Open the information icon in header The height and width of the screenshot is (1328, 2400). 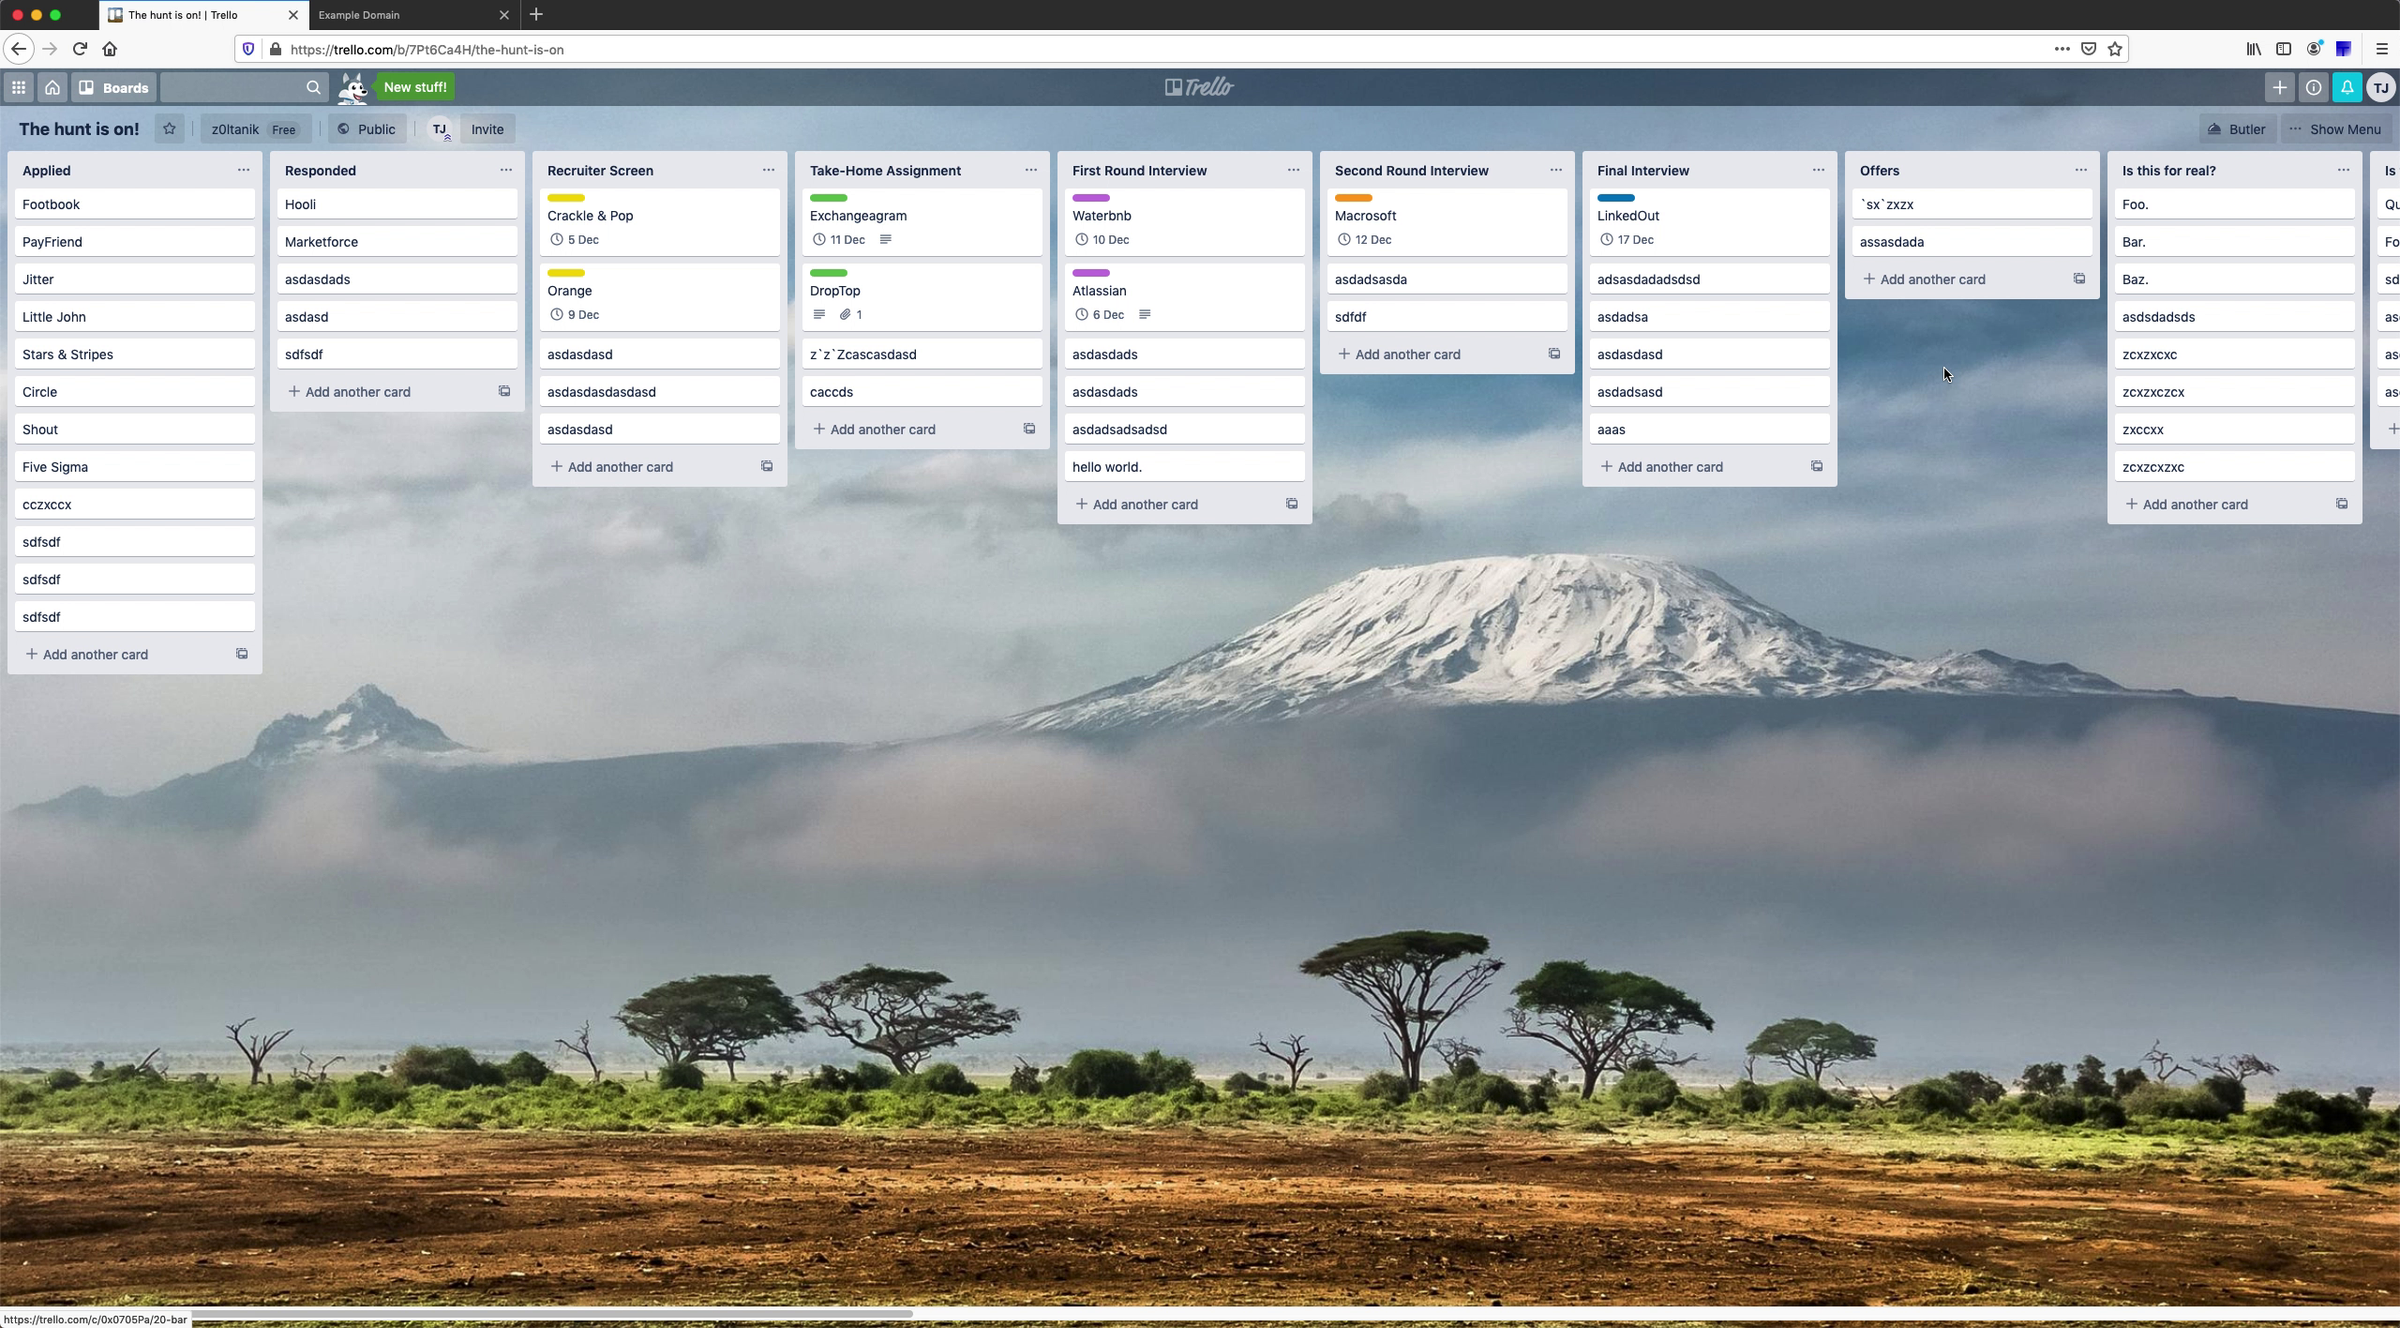click(x=2313, y=87)
